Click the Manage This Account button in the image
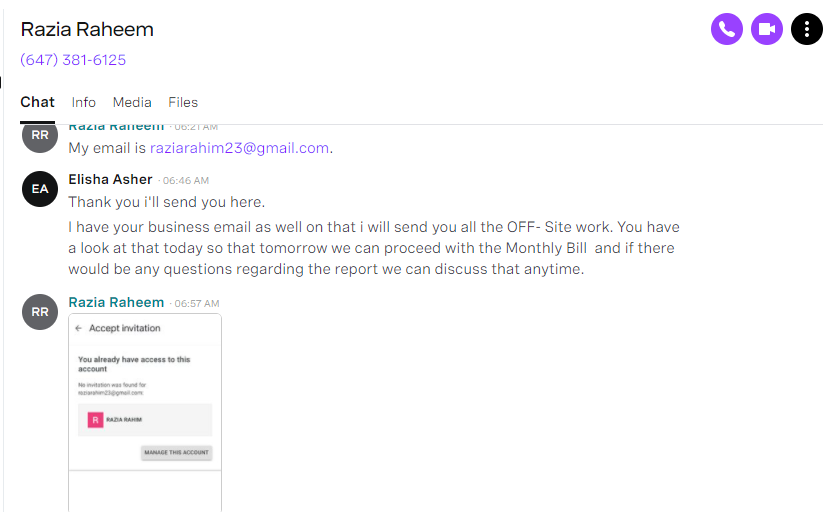Image resolution: width=828 pixels, height=512 pixels. click(x=176, y=452)
